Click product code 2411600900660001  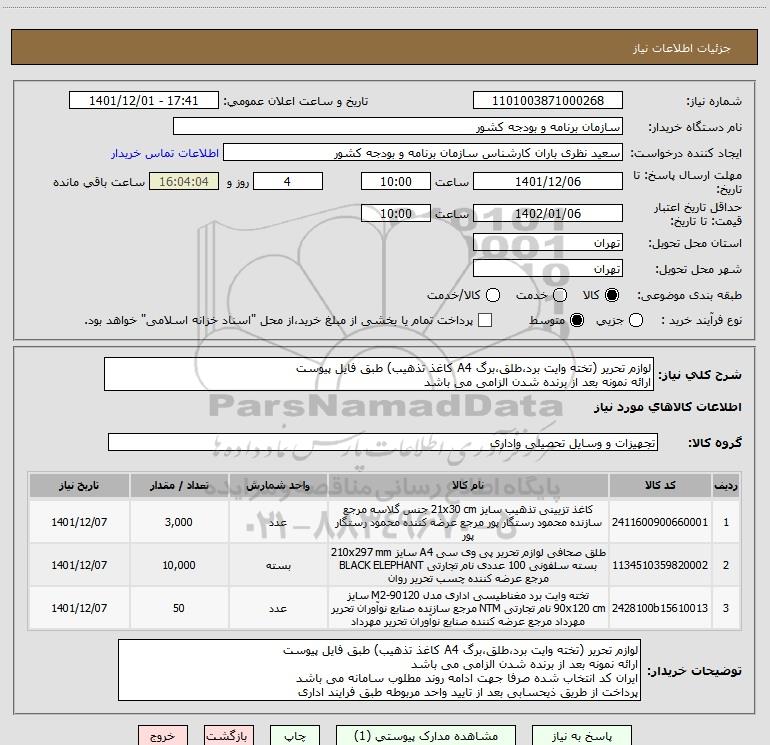point(660,522)
